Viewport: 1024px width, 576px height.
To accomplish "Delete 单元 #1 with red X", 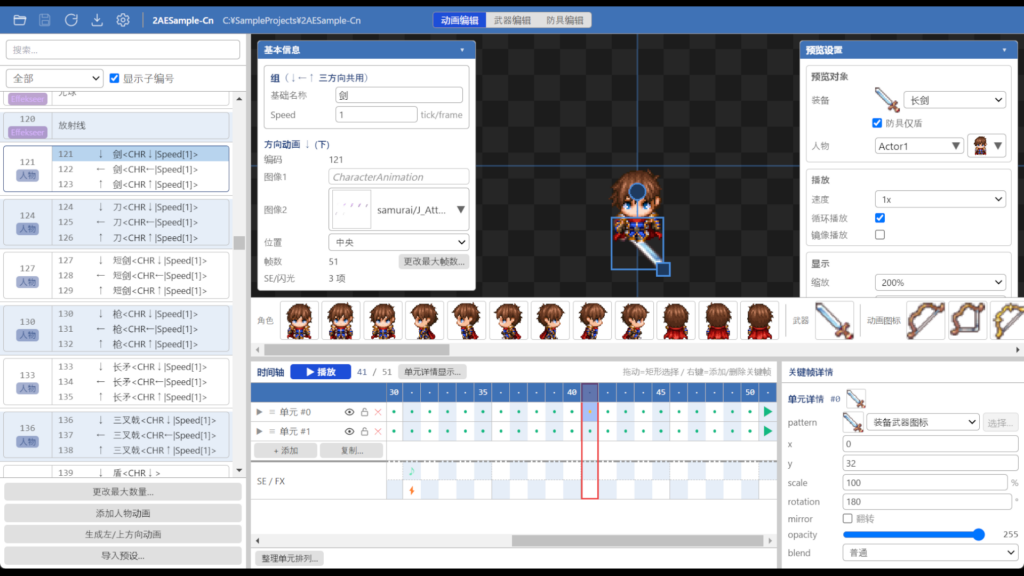I will pyautogui.click(x=378, y=431).
